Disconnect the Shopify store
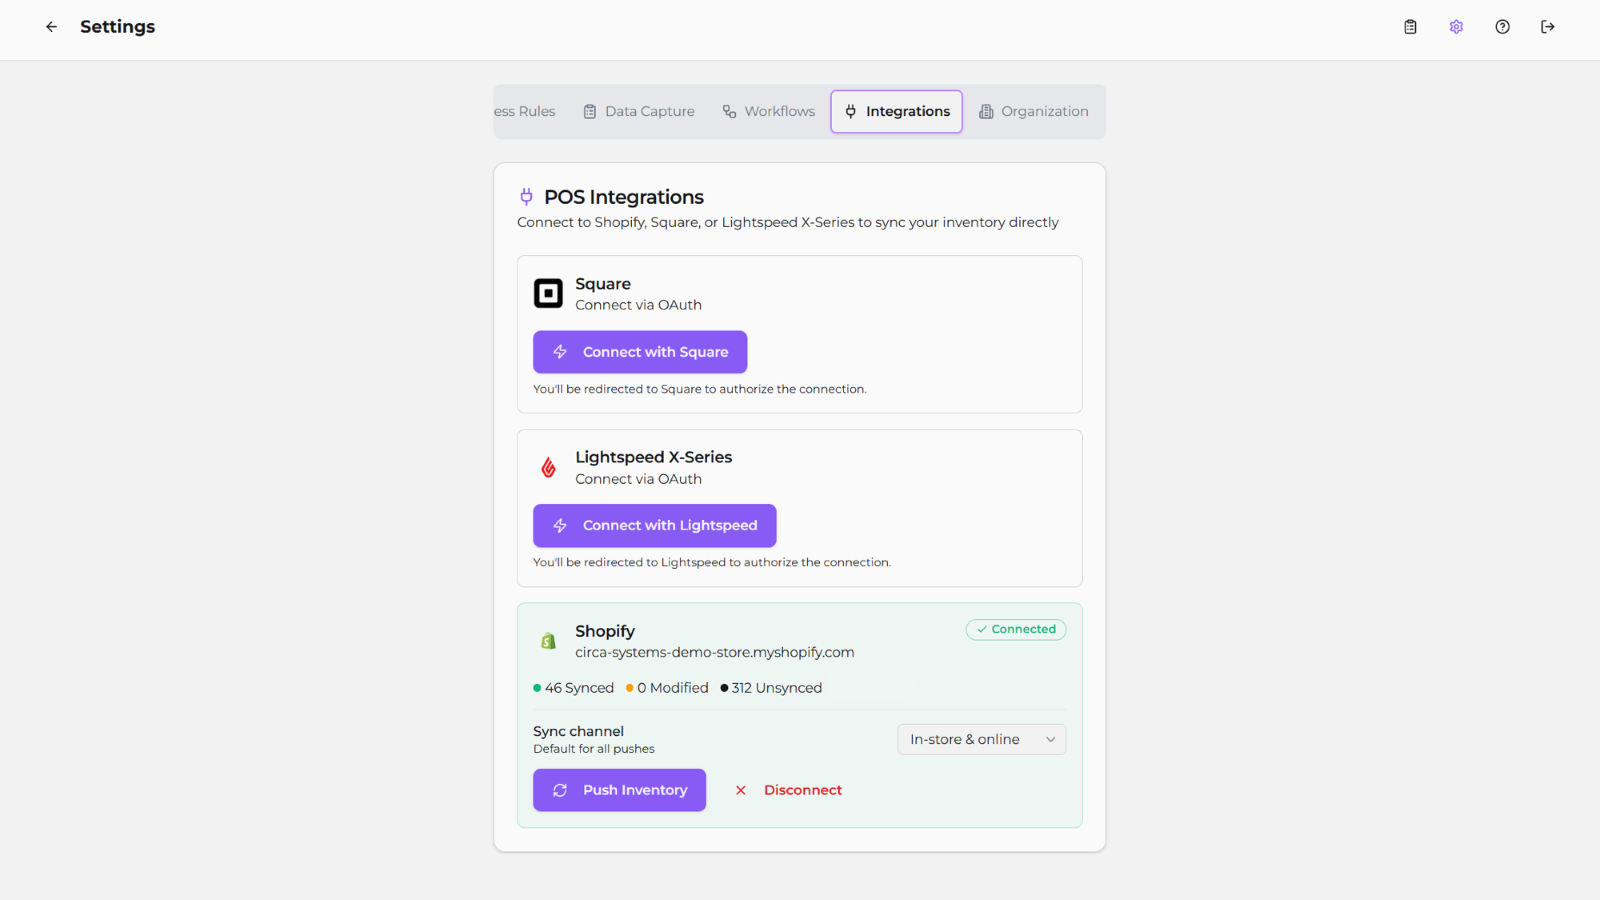The image size is (1600, 900). [x=788, y=790]
